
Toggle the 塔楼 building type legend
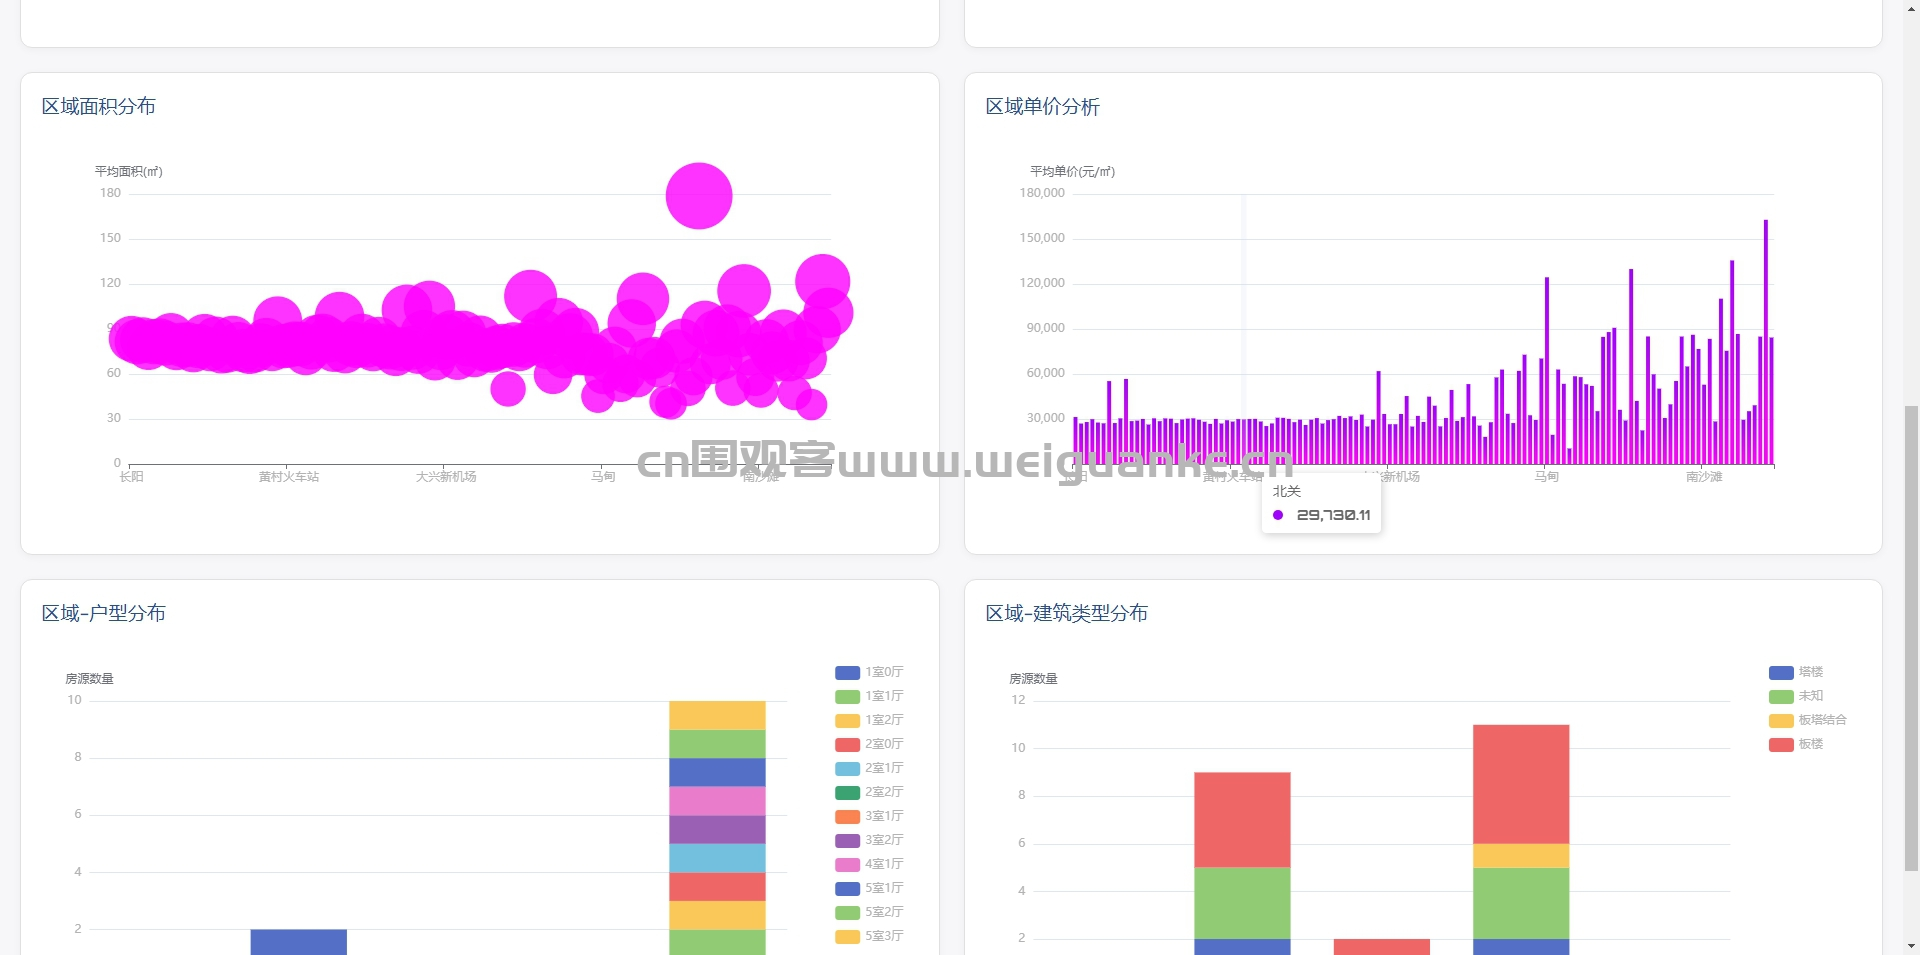[1796, 672]
